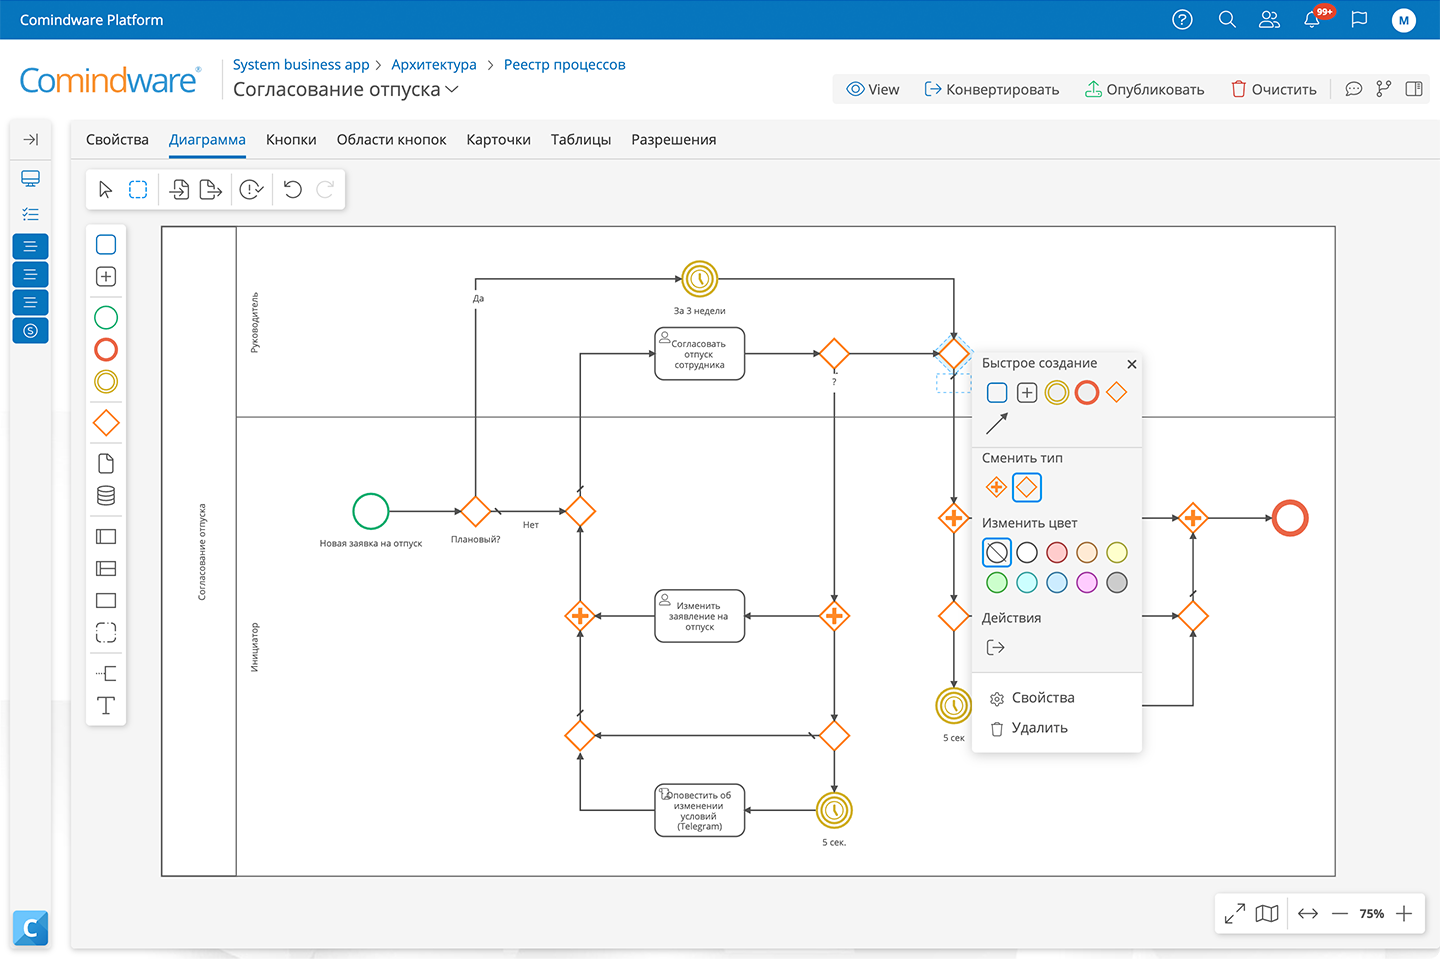Fit diagram to width arrows icon
The width and height of the screenshot is (1440, 959).
click(1308, 914)
